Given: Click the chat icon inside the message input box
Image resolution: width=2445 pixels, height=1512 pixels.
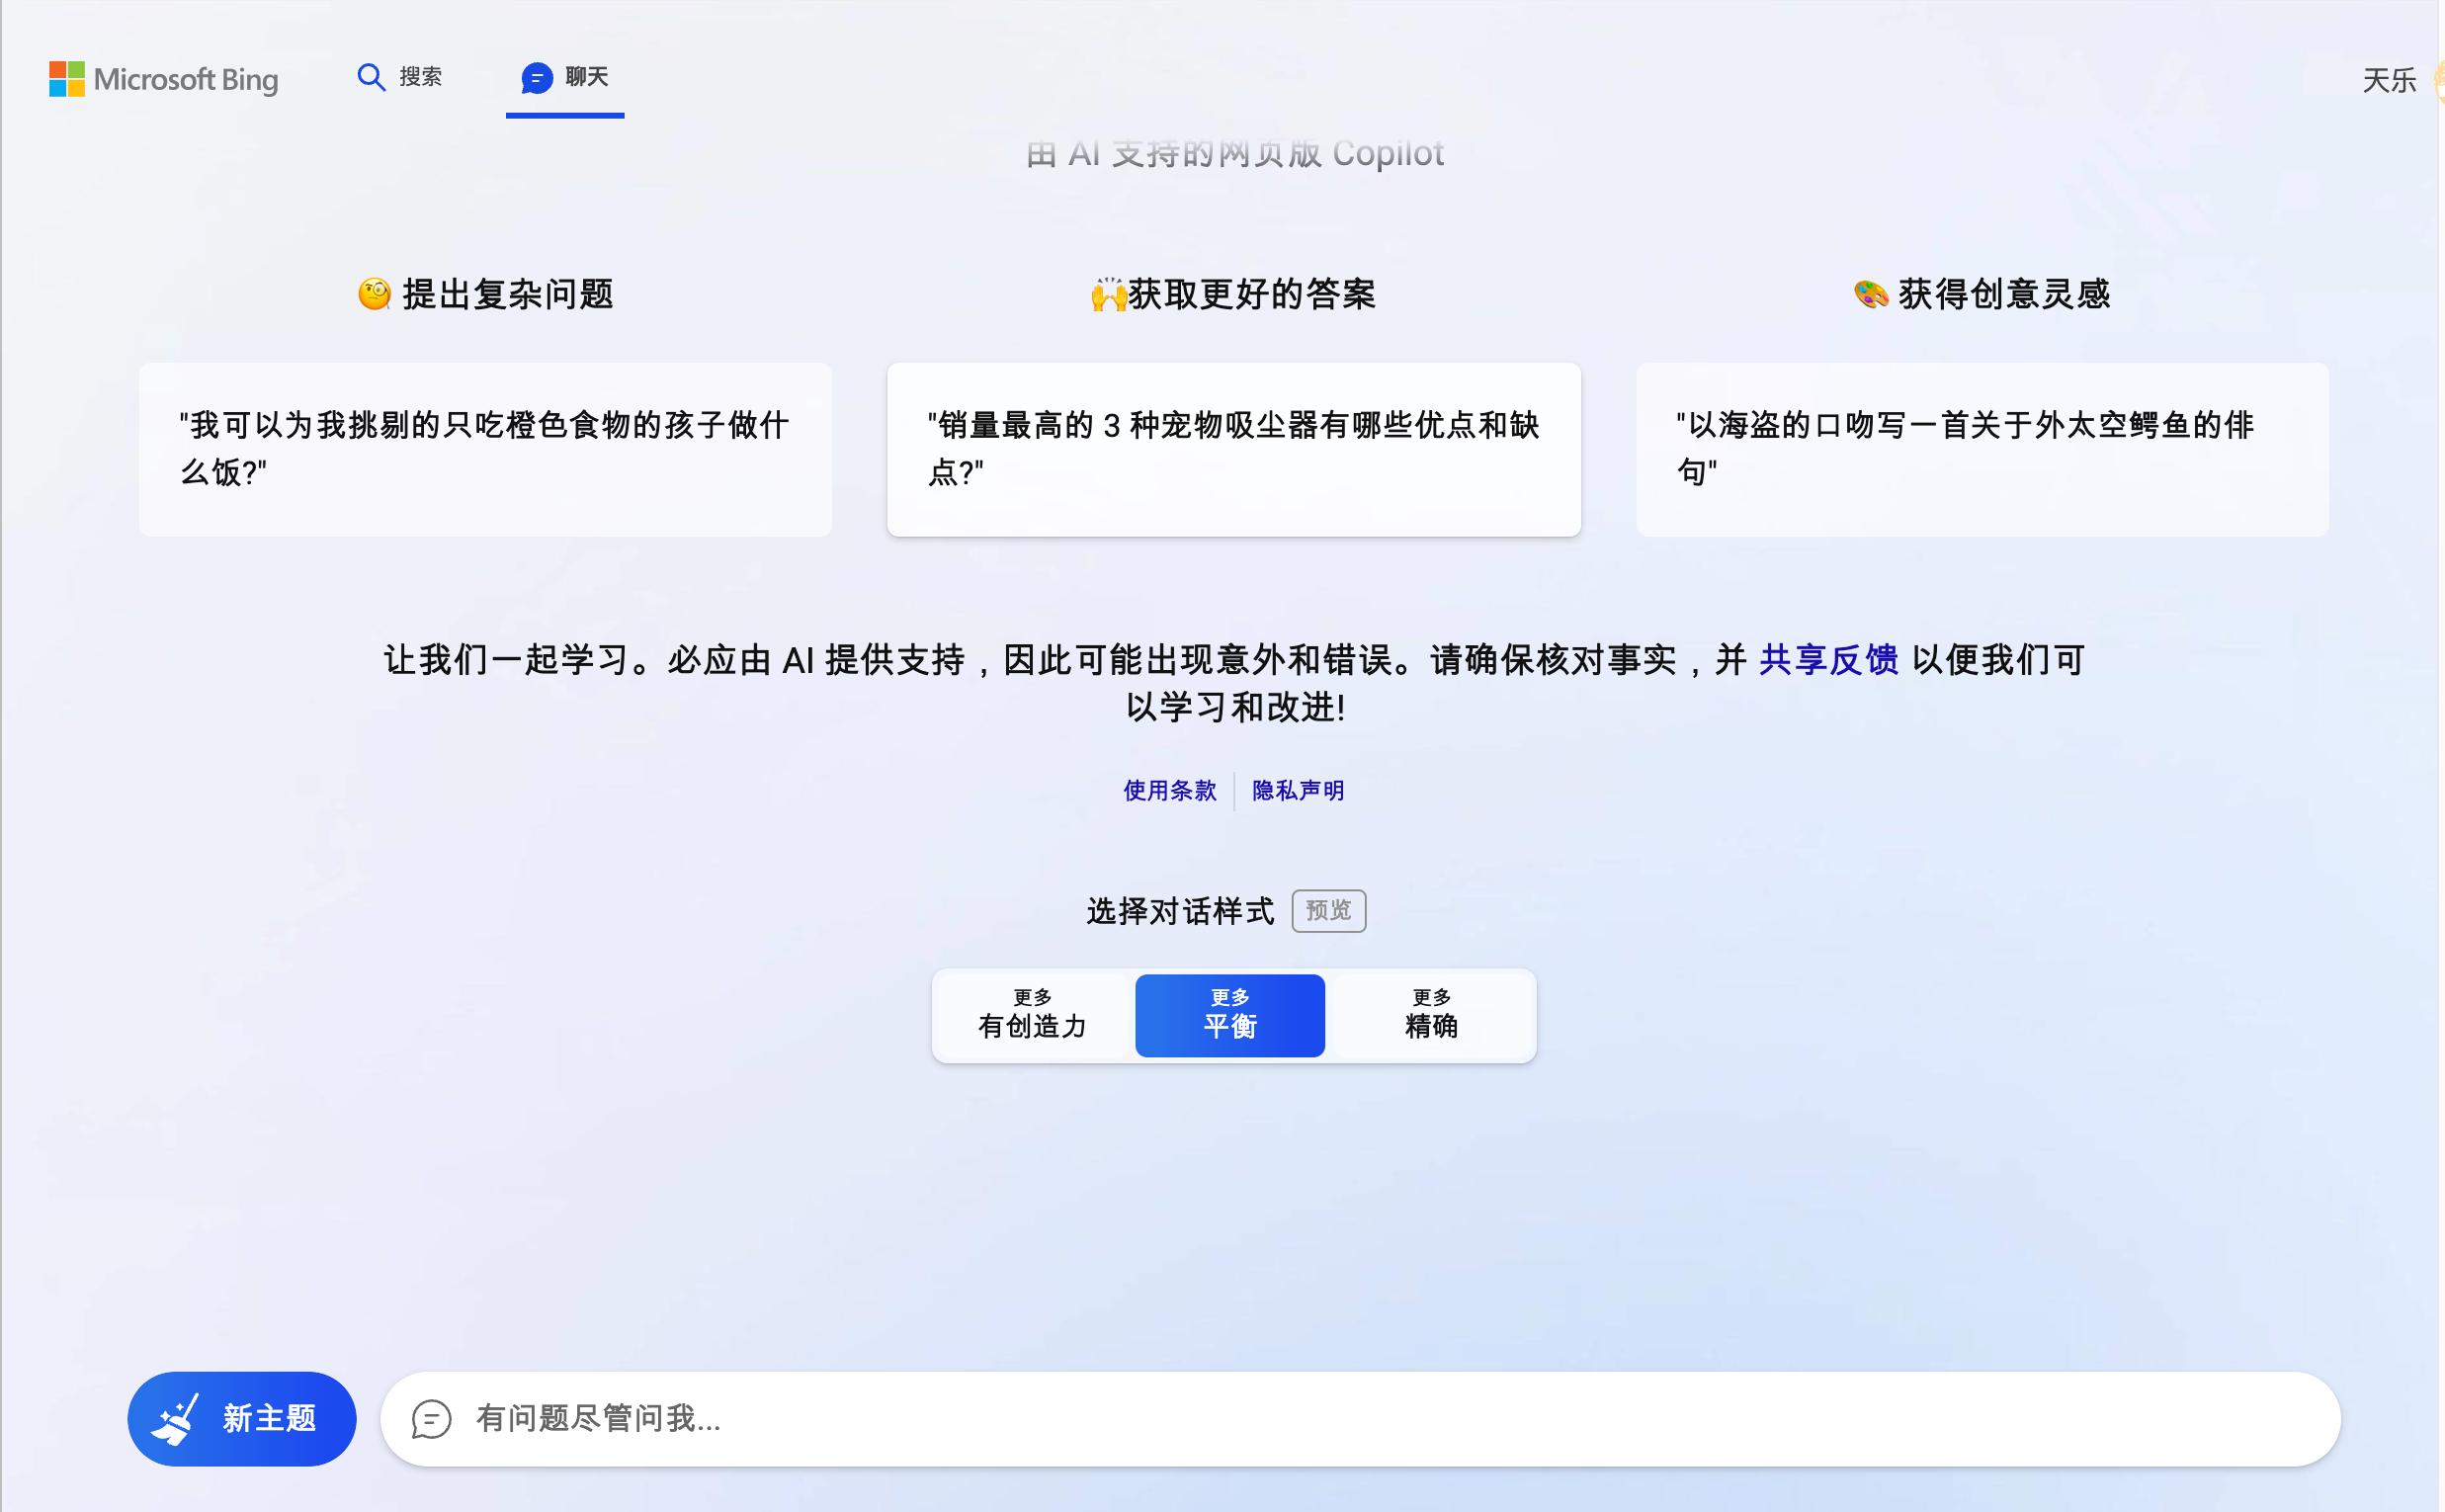Looking at the screenshot, I should click(430, 1419).
